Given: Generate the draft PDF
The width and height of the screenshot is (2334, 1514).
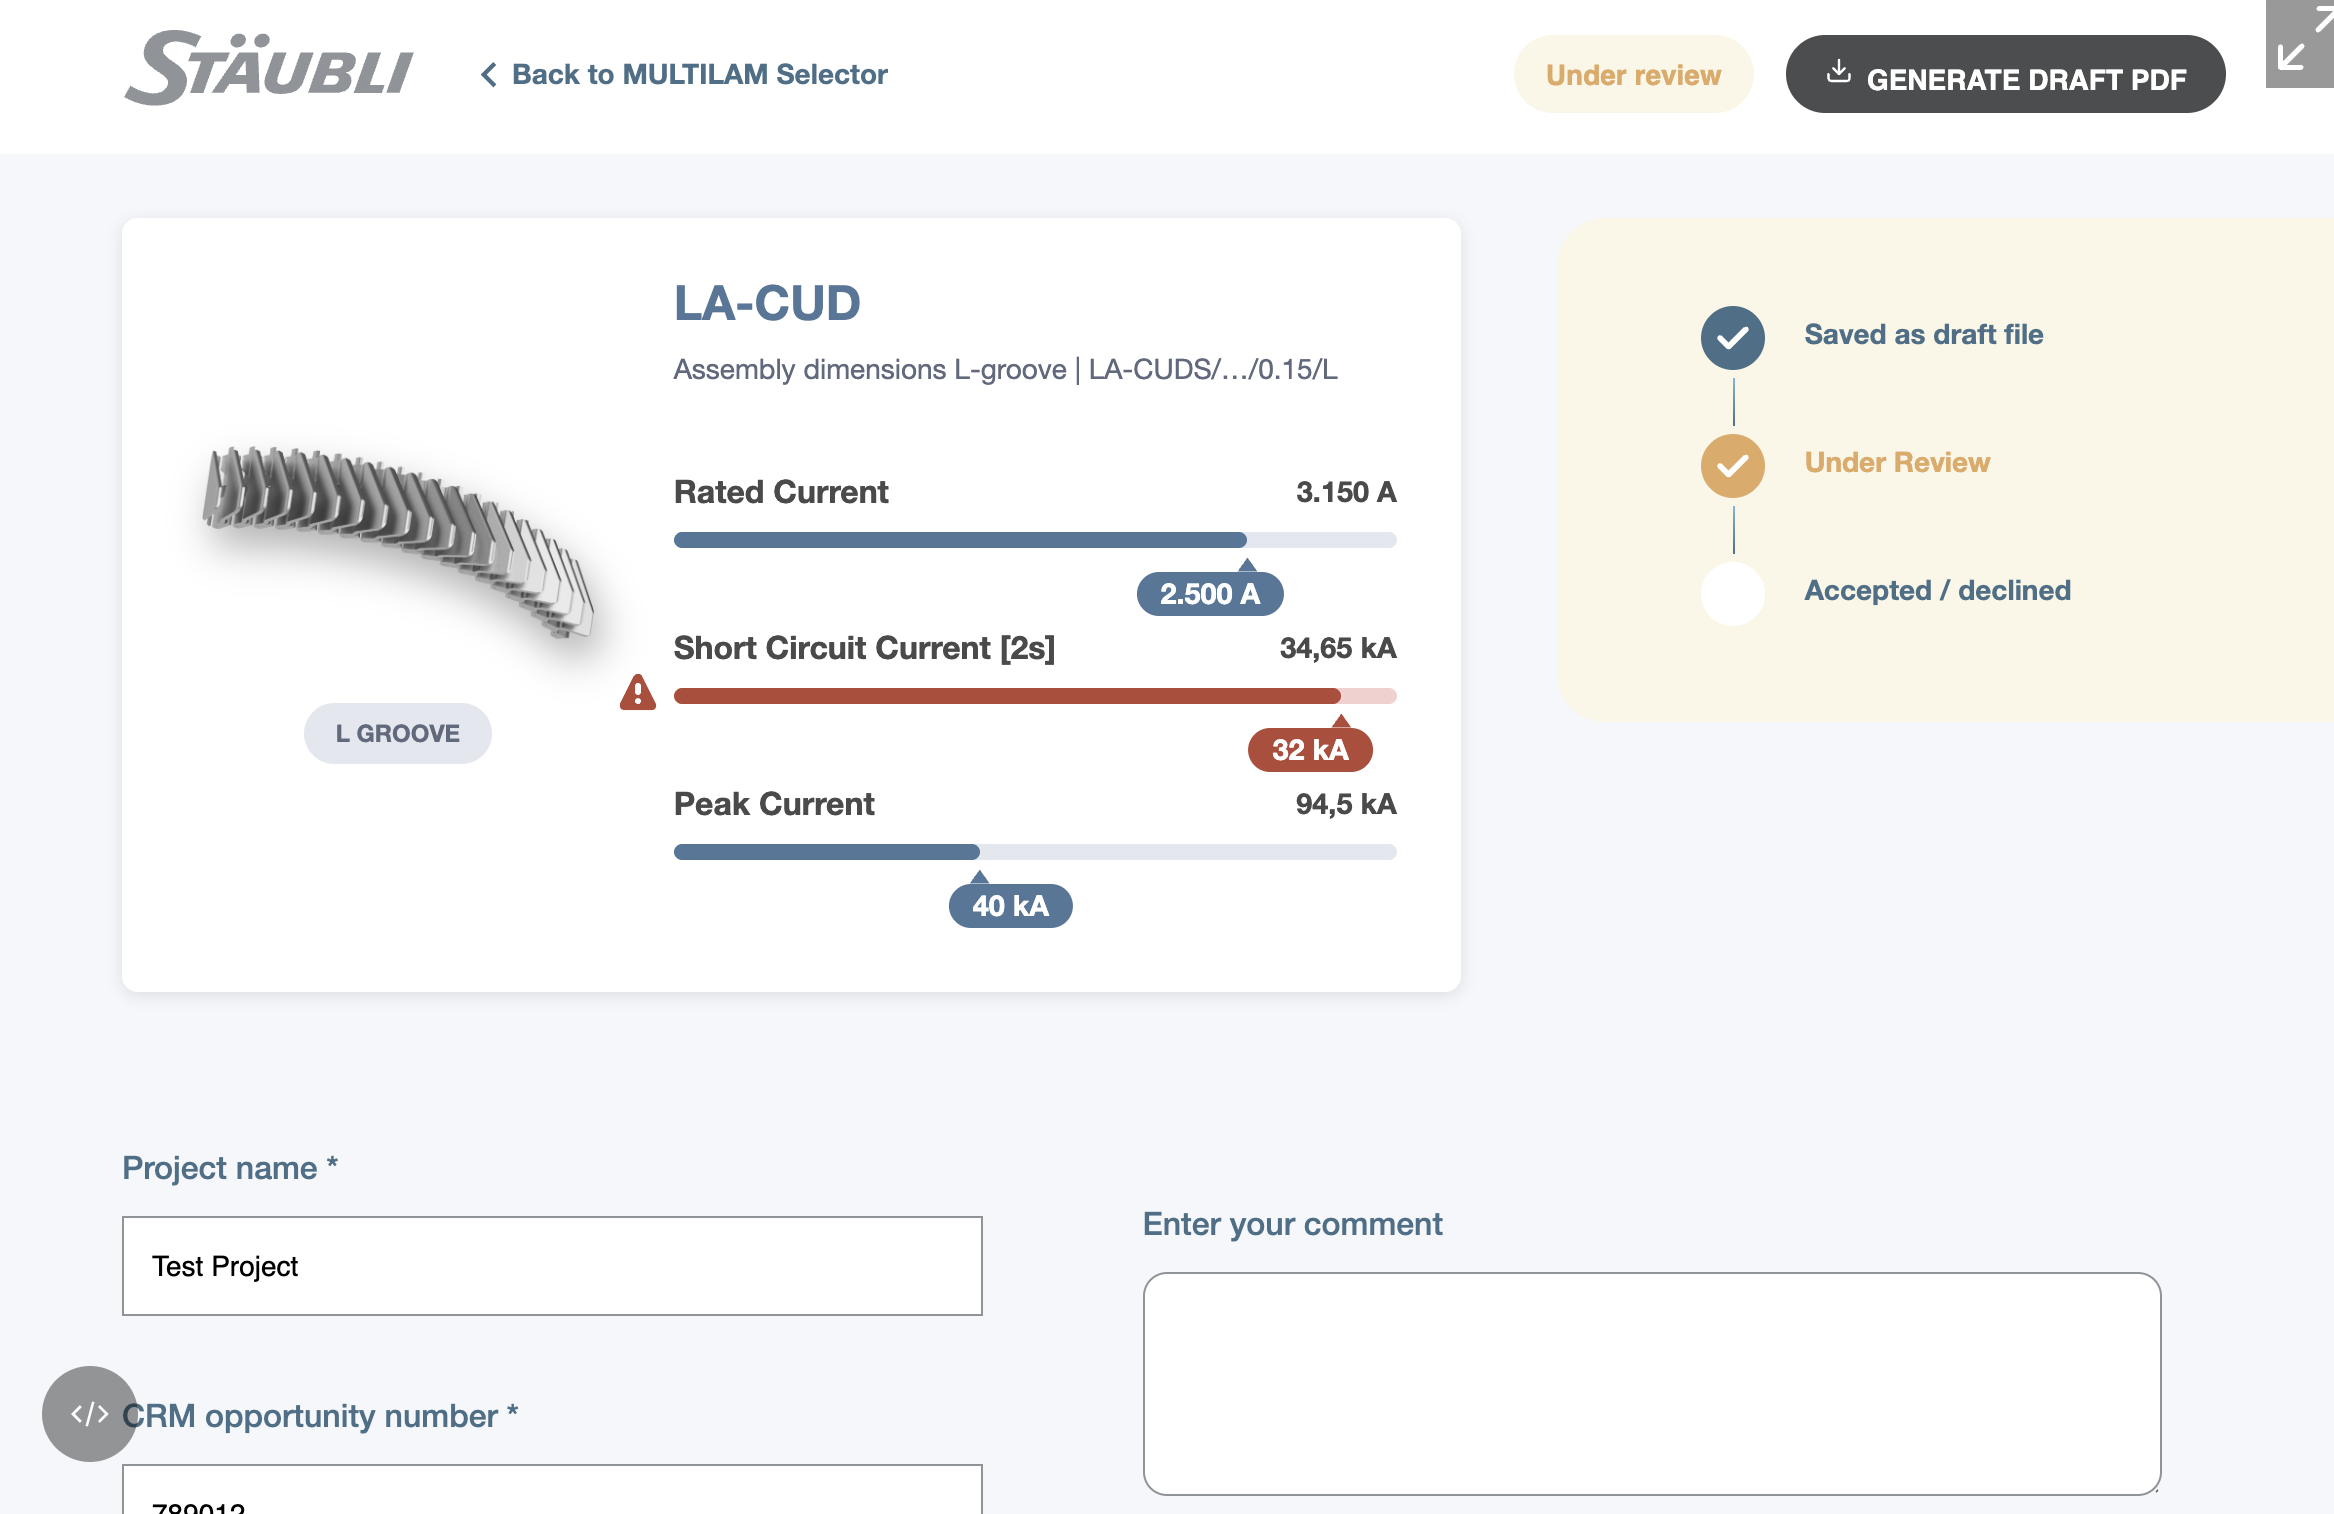Looking at the screenshot, I should coord(2005,75).
